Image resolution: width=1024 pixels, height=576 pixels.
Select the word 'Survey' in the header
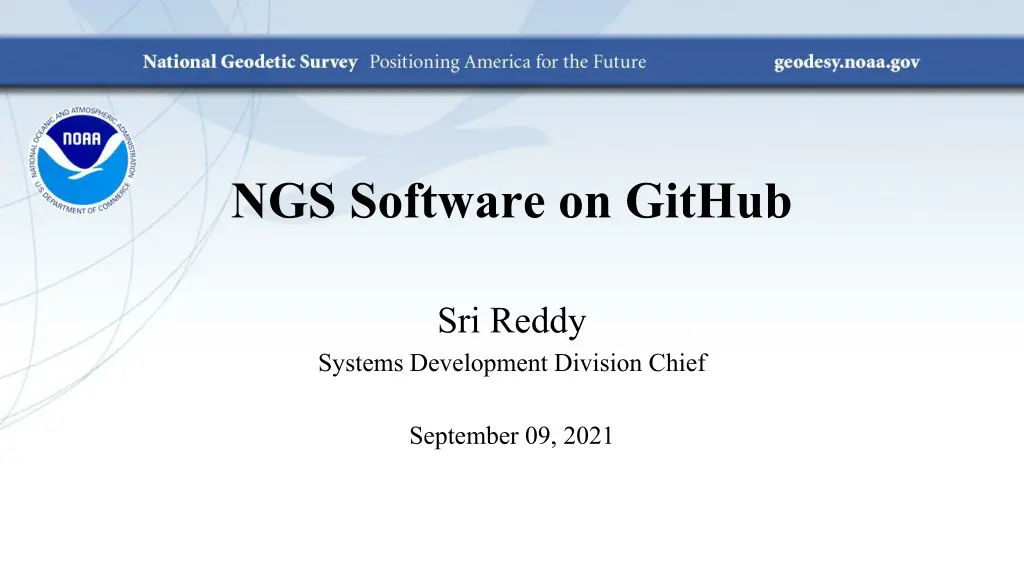coord(326,62)
